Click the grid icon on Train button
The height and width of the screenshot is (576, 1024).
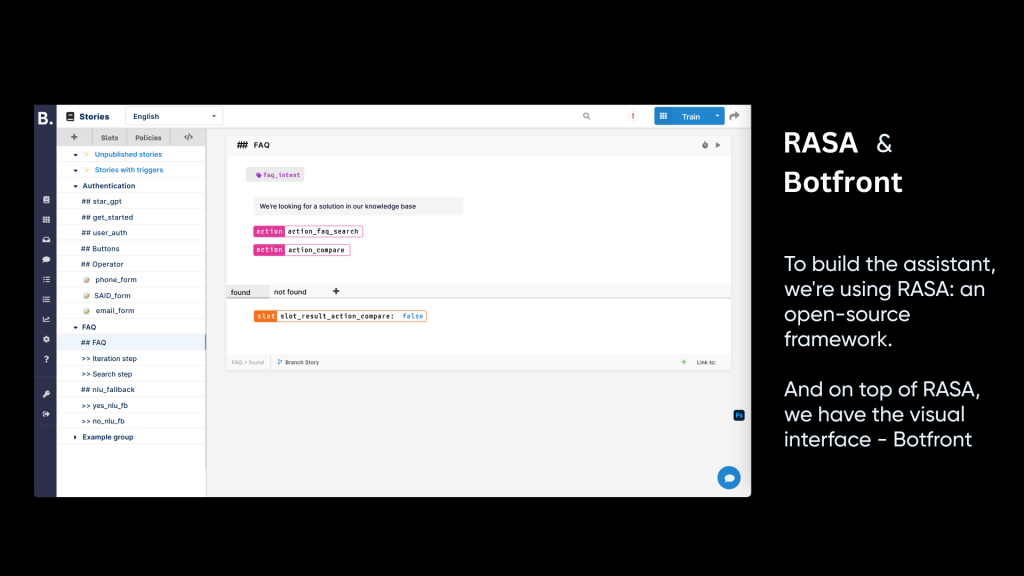click(x=664, y=116)
